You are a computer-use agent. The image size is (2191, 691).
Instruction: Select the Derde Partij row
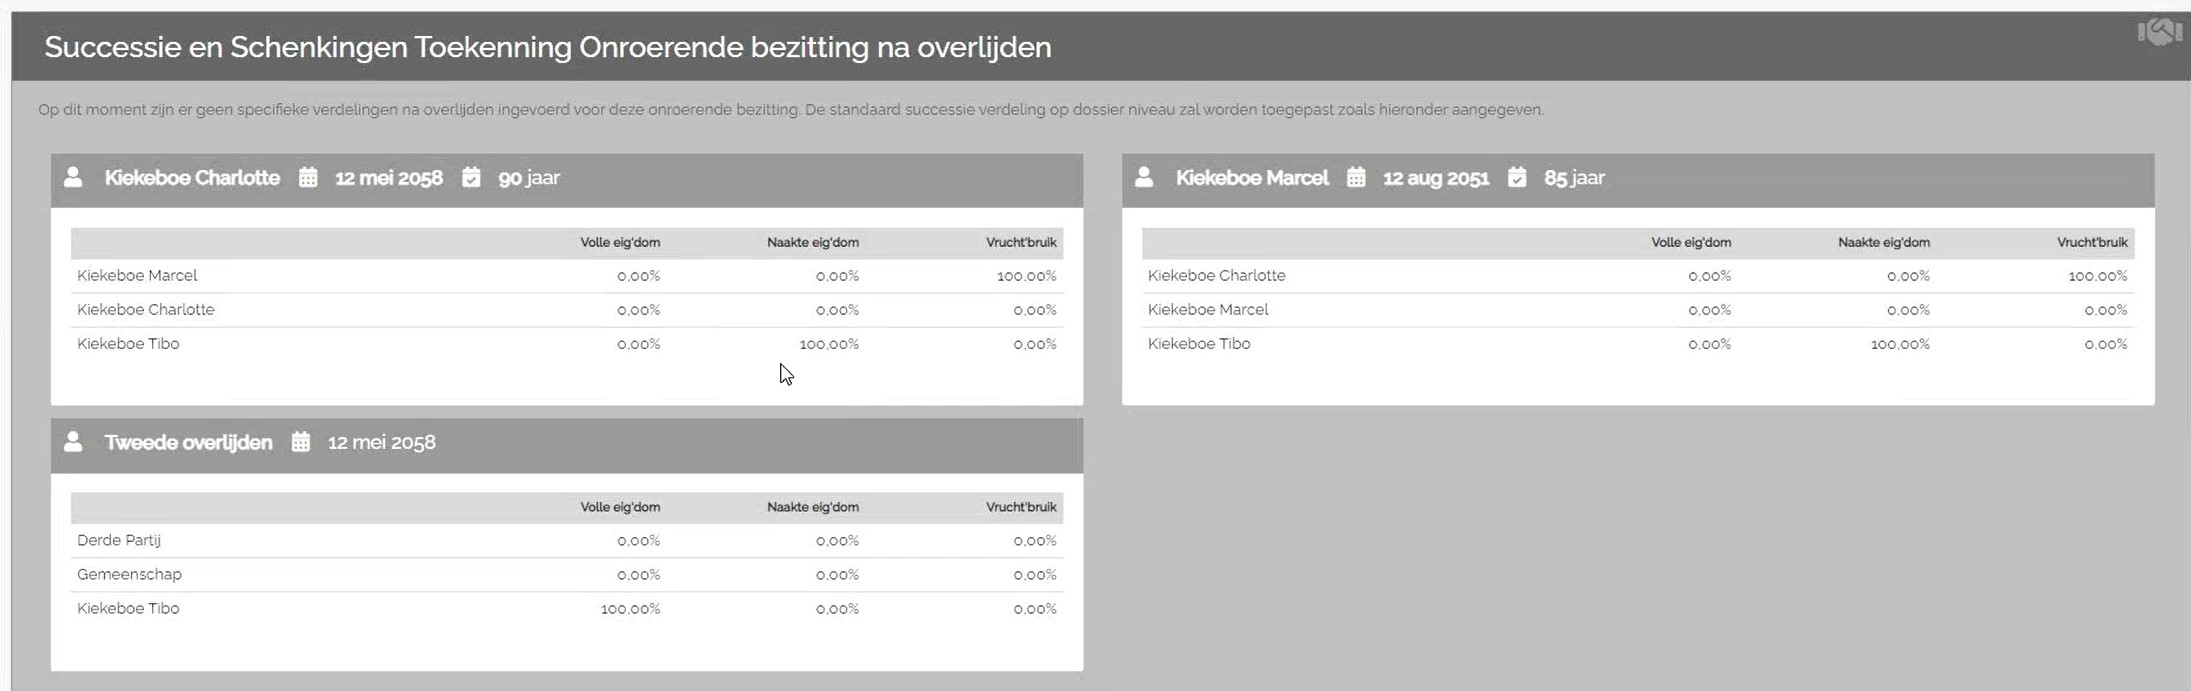[567, 541]
